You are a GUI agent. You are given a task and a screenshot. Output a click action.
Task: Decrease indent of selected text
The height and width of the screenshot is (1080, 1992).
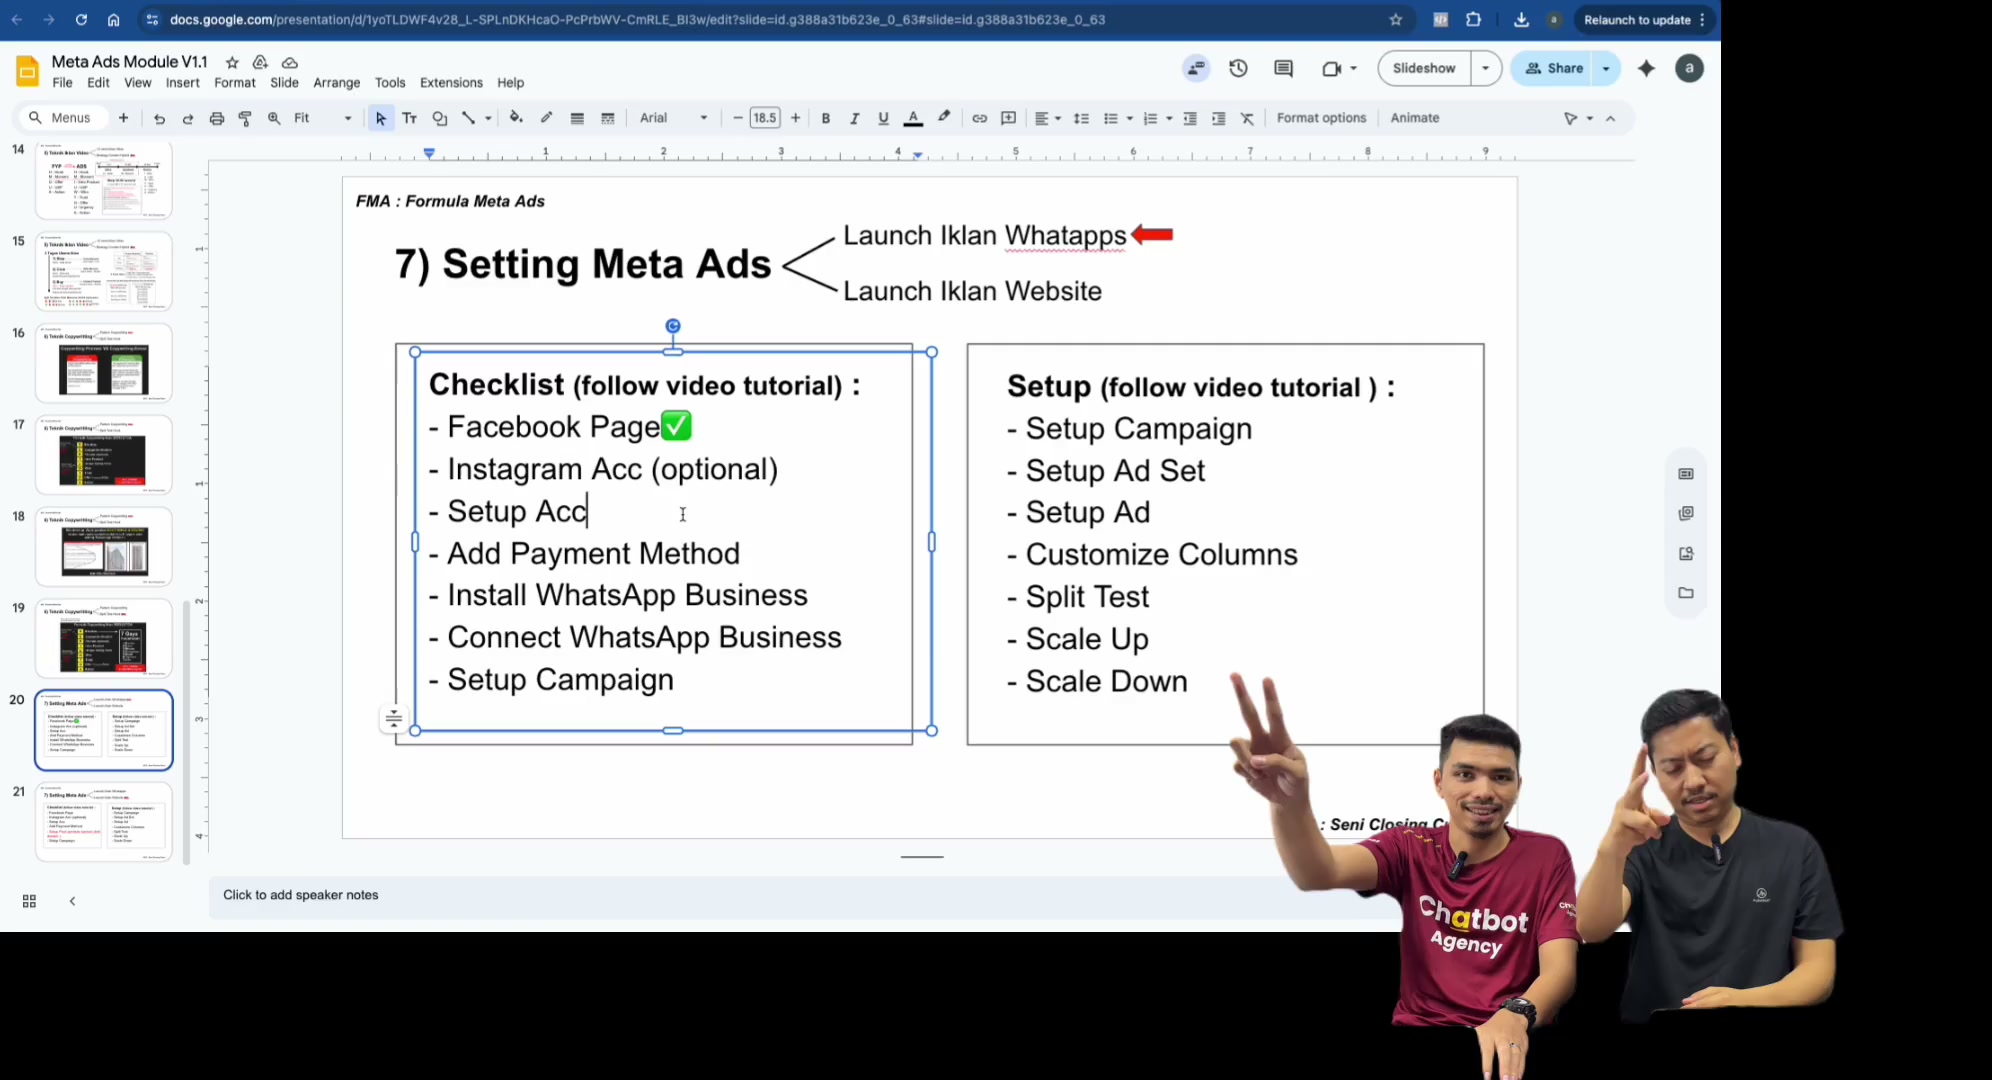point(1190,118)
